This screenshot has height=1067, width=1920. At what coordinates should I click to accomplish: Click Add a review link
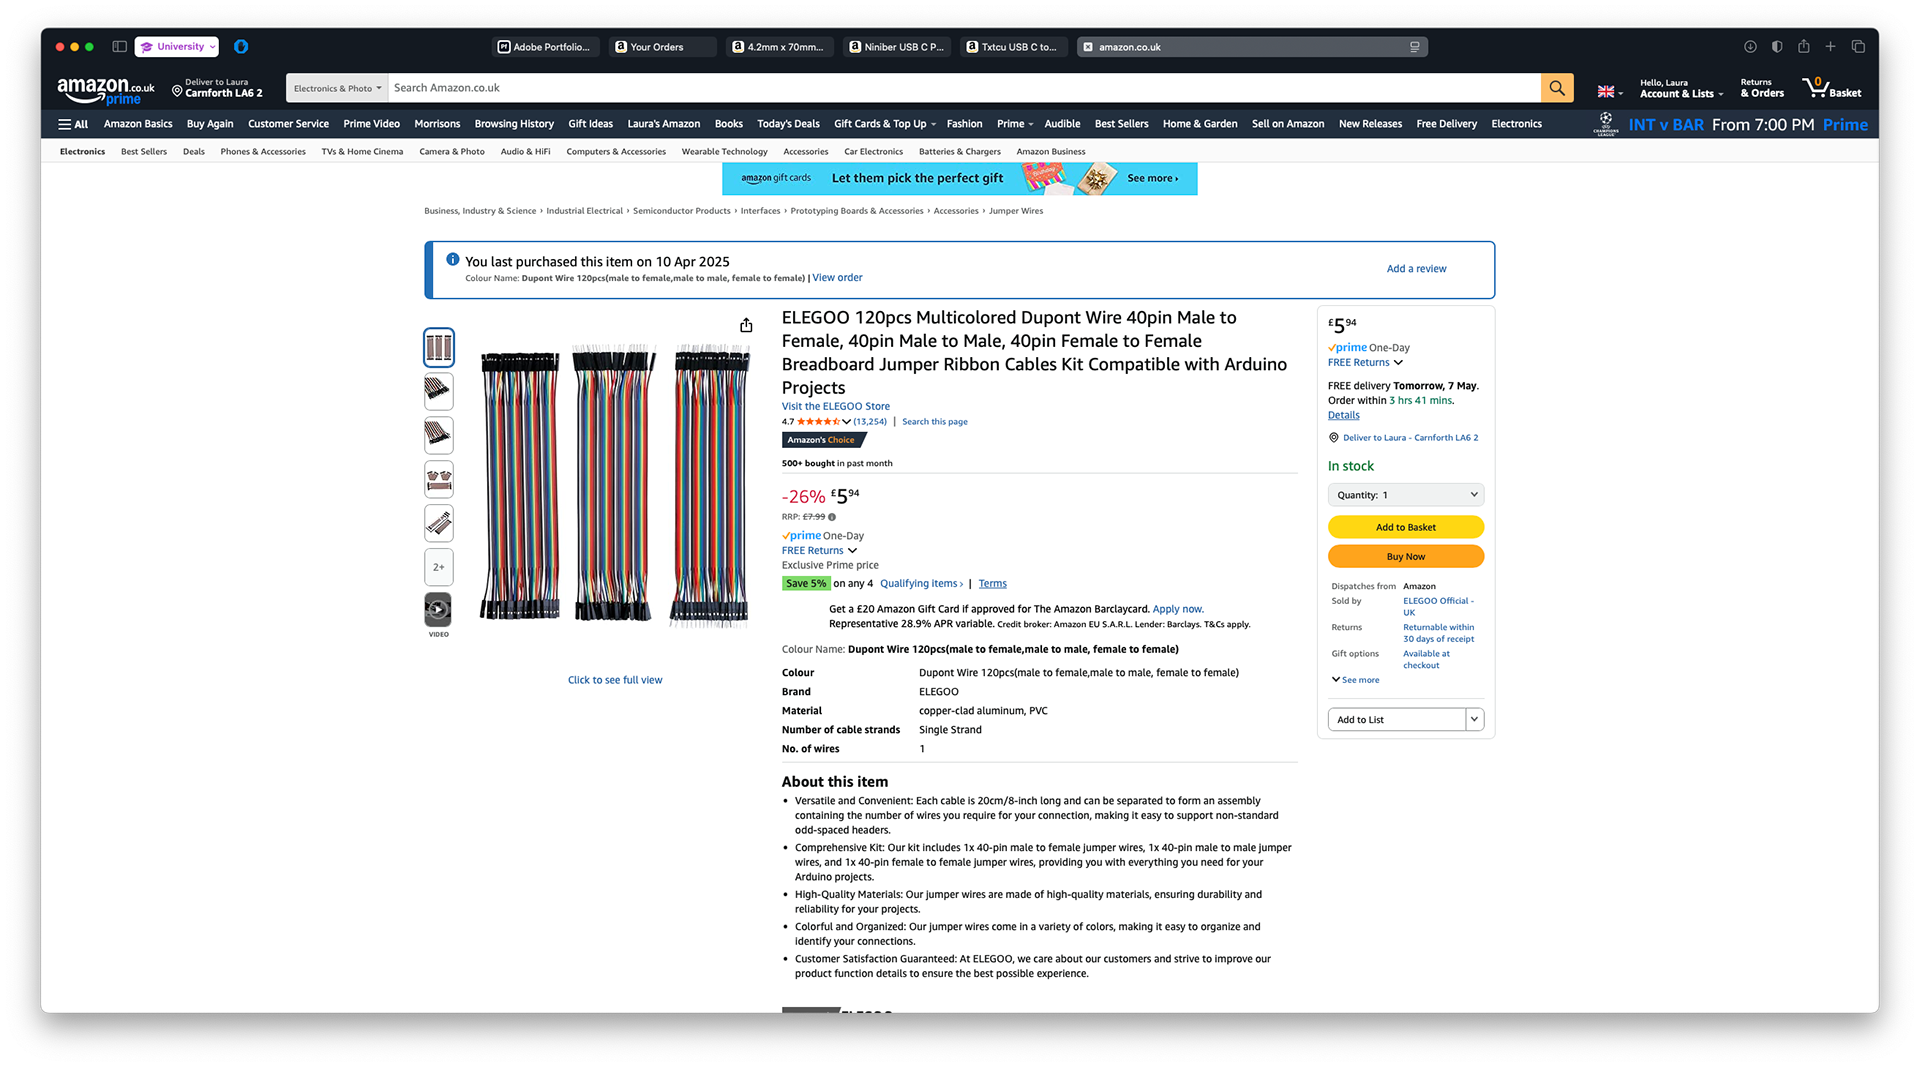pos(1416,269)
